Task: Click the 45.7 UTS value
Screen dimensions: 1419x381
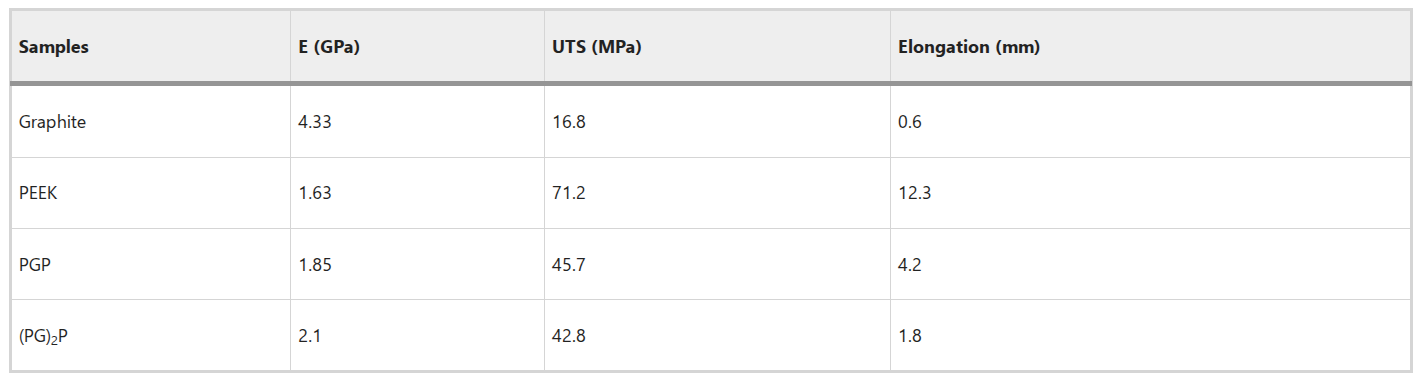Action: 568,265
